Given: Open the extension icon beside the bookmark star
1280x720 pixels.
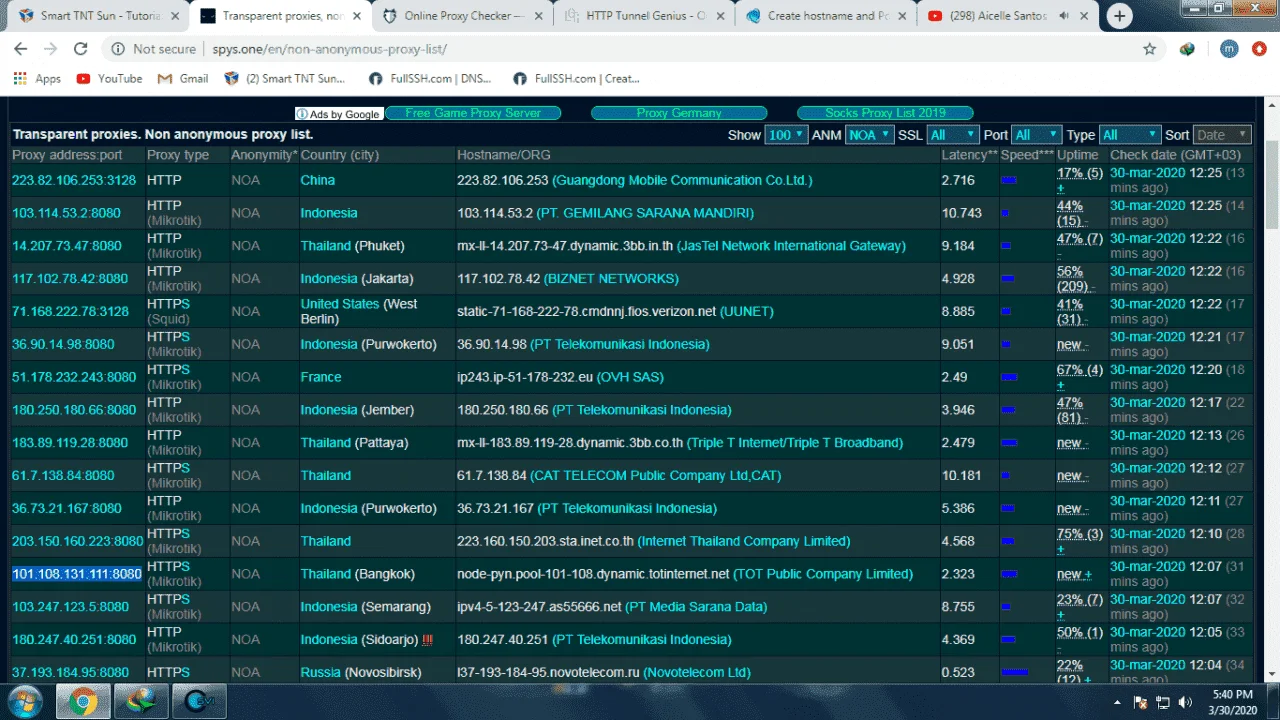Looking at the screenshot, I should click(1187, 49).
